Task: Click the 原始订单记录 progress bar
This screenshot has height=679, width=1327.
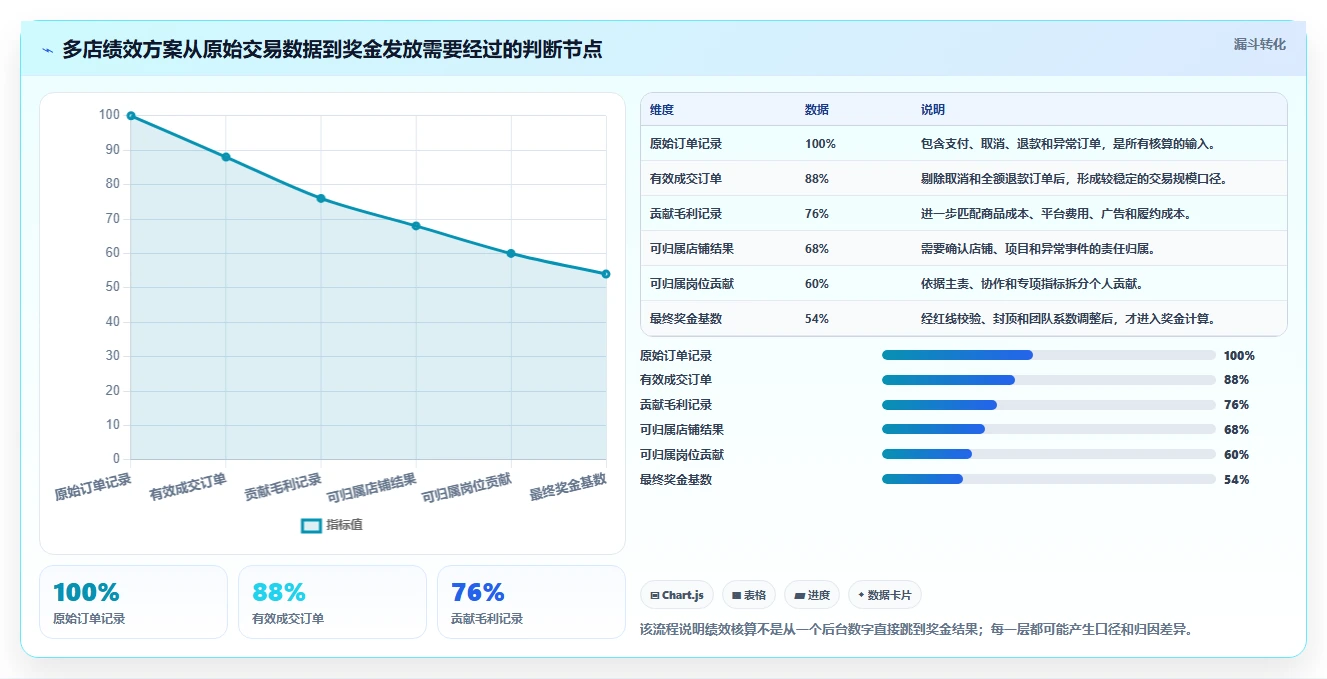Action: [1049, 355]
